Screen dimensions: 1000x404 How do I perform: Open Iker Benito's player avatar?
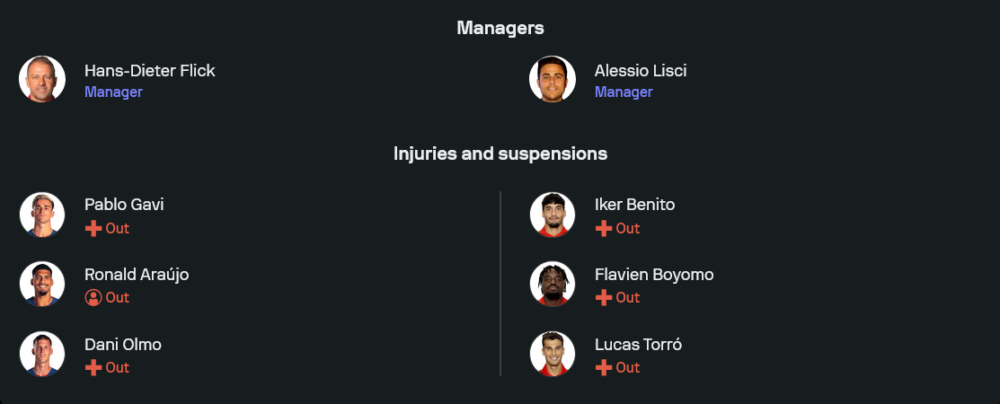tap(552, 215)
